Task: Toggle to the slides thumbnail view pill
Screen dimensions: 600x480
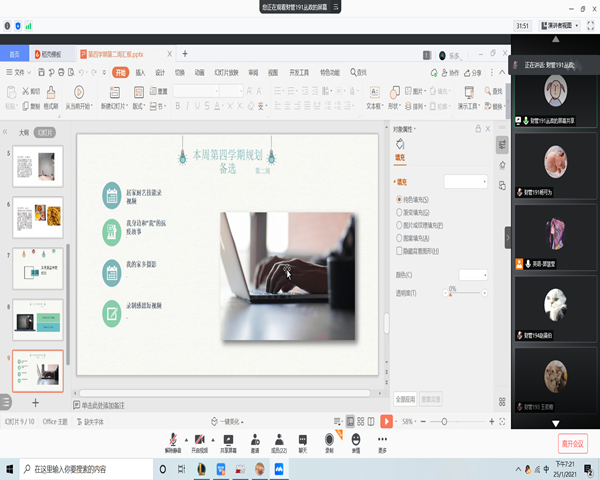Action: point(45,132)
